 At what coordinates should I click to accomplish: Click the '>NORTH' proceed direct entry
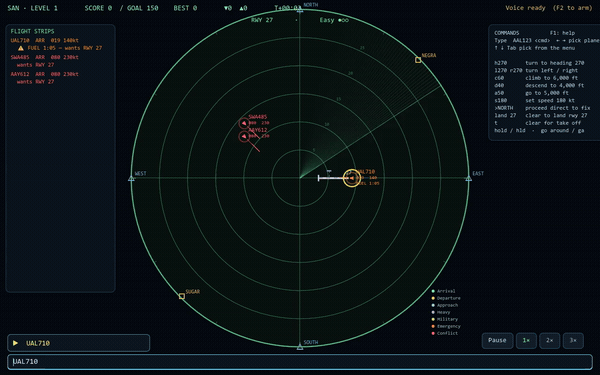542,108
